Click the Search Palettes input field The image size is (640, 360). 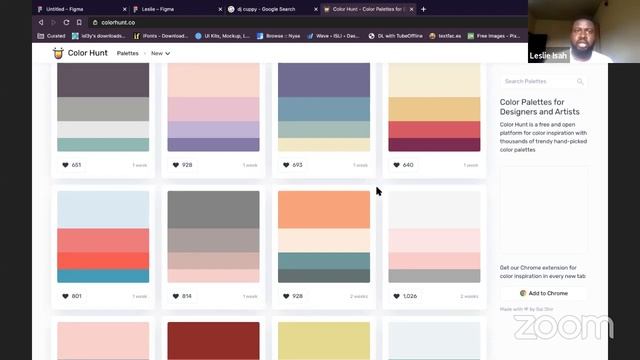(544, 82)
